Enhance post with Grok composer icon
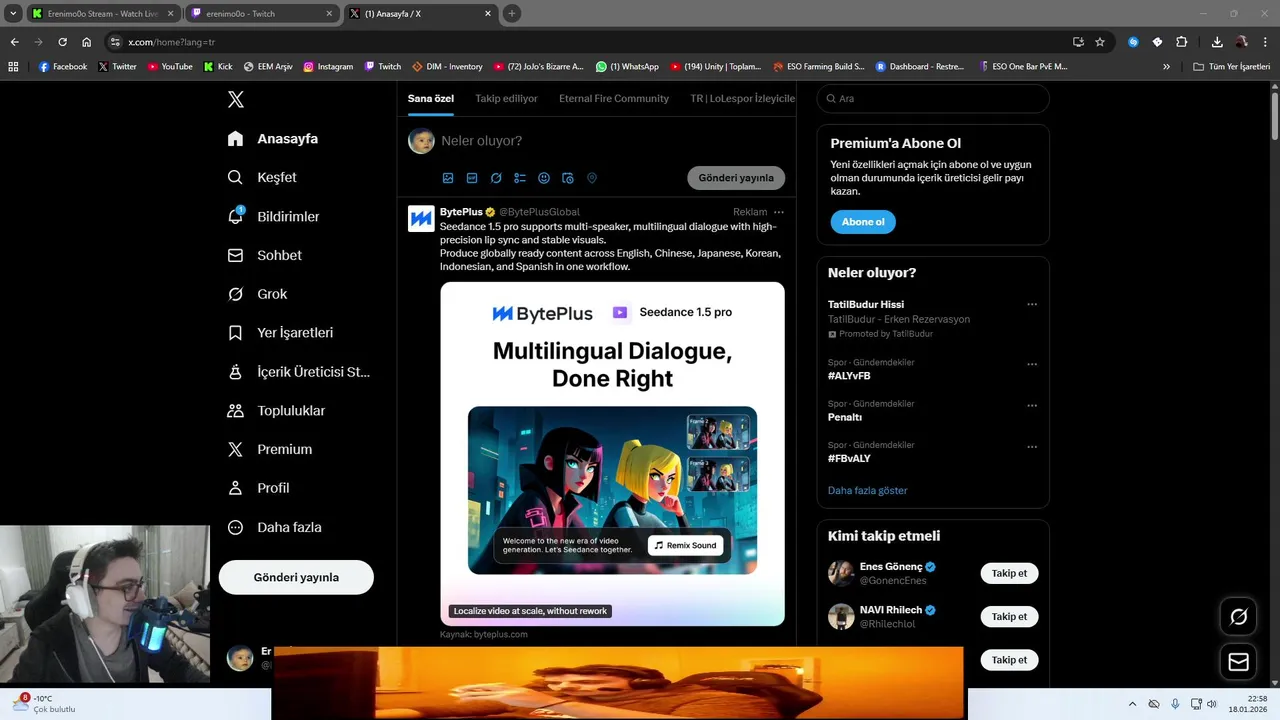The width and height of the screenshot is (1280, 720). coord(496,178)
